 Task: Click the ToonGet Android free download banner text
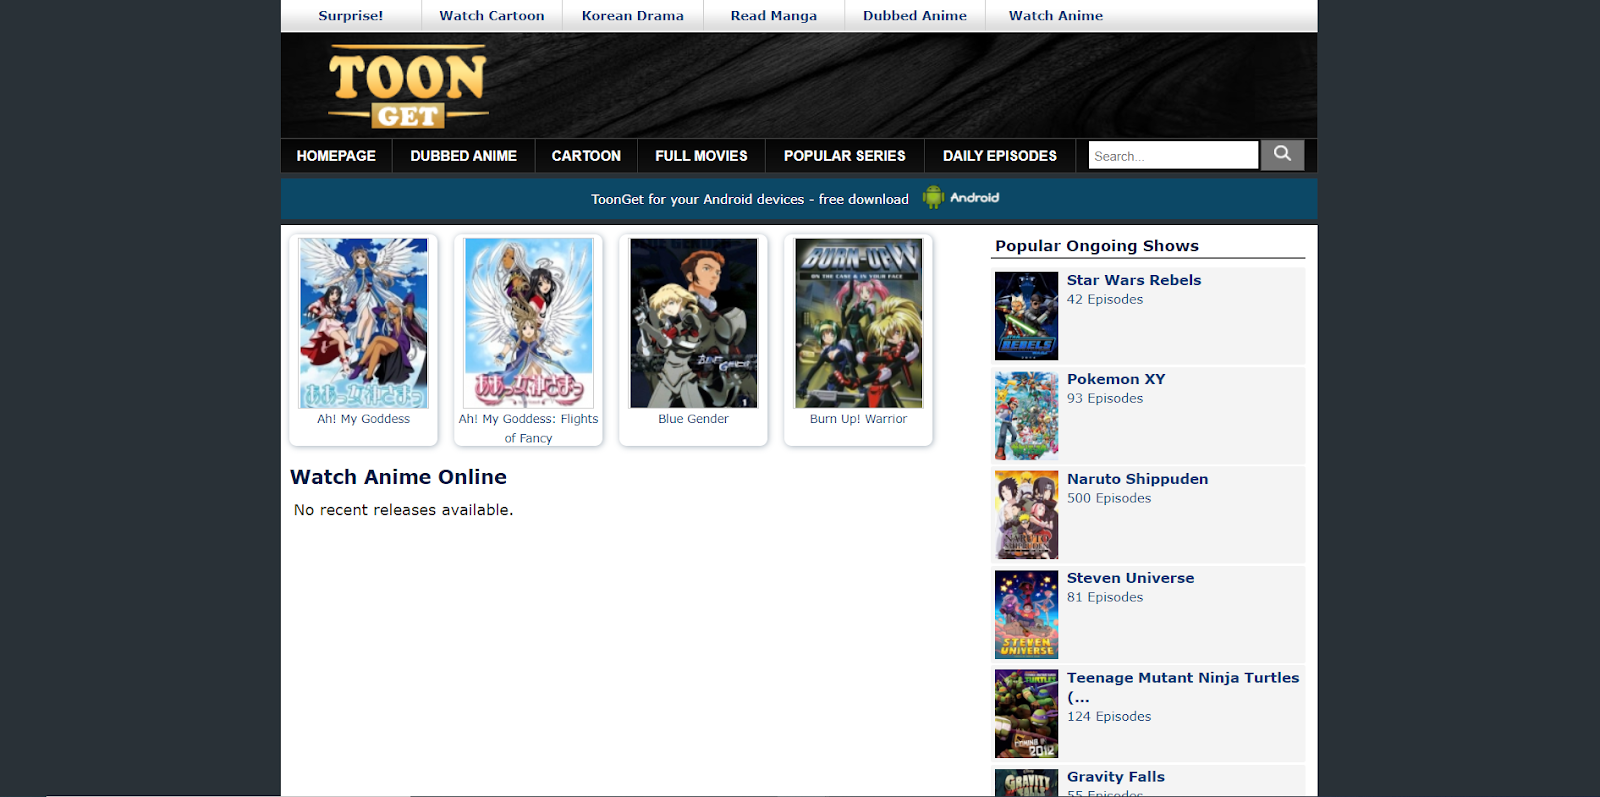[x=750, y=199]
